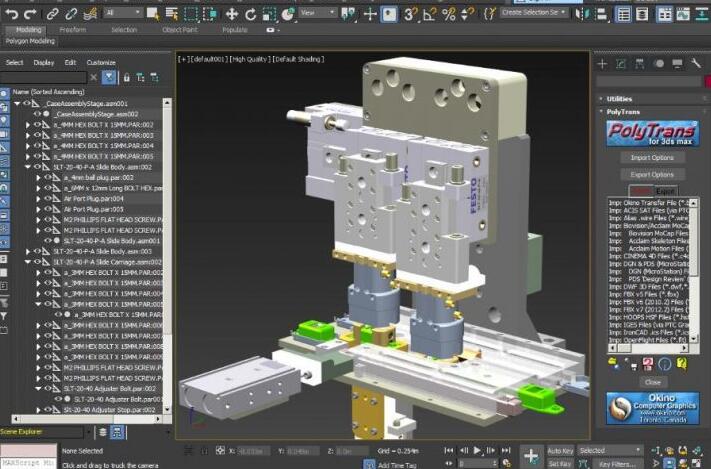Click the Create plus panel icon
The height and width of the screenshot is (469, 711).
[603, 64]
